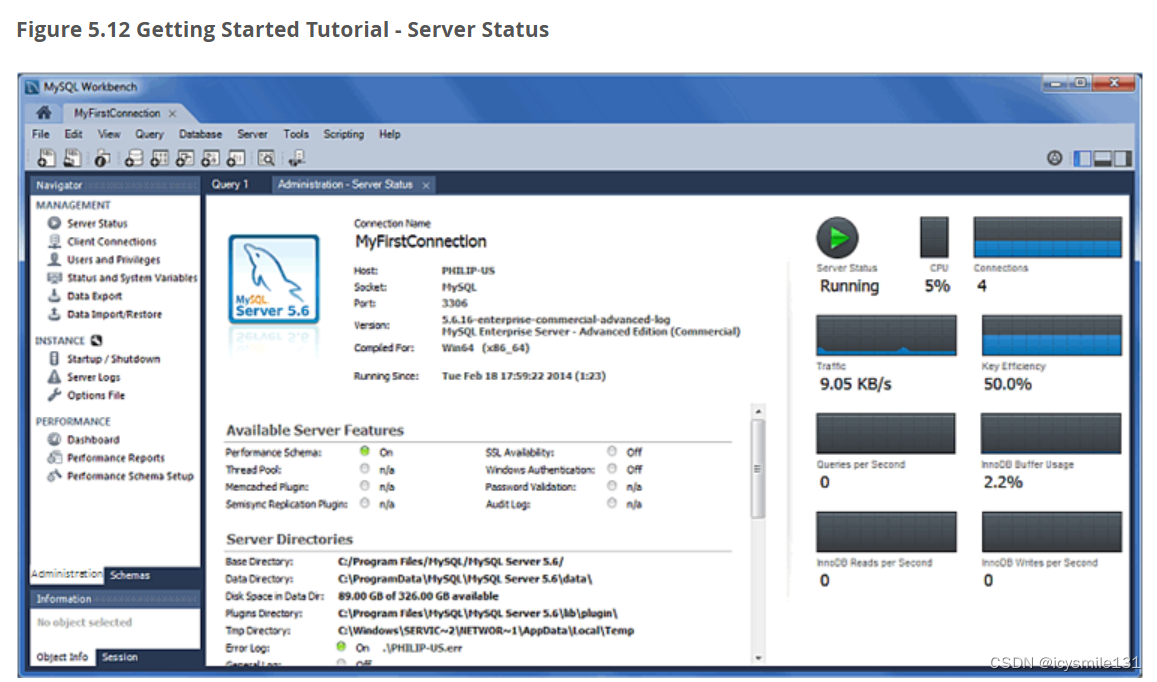Click the Data Import/Restore icon

coord(54,314)
